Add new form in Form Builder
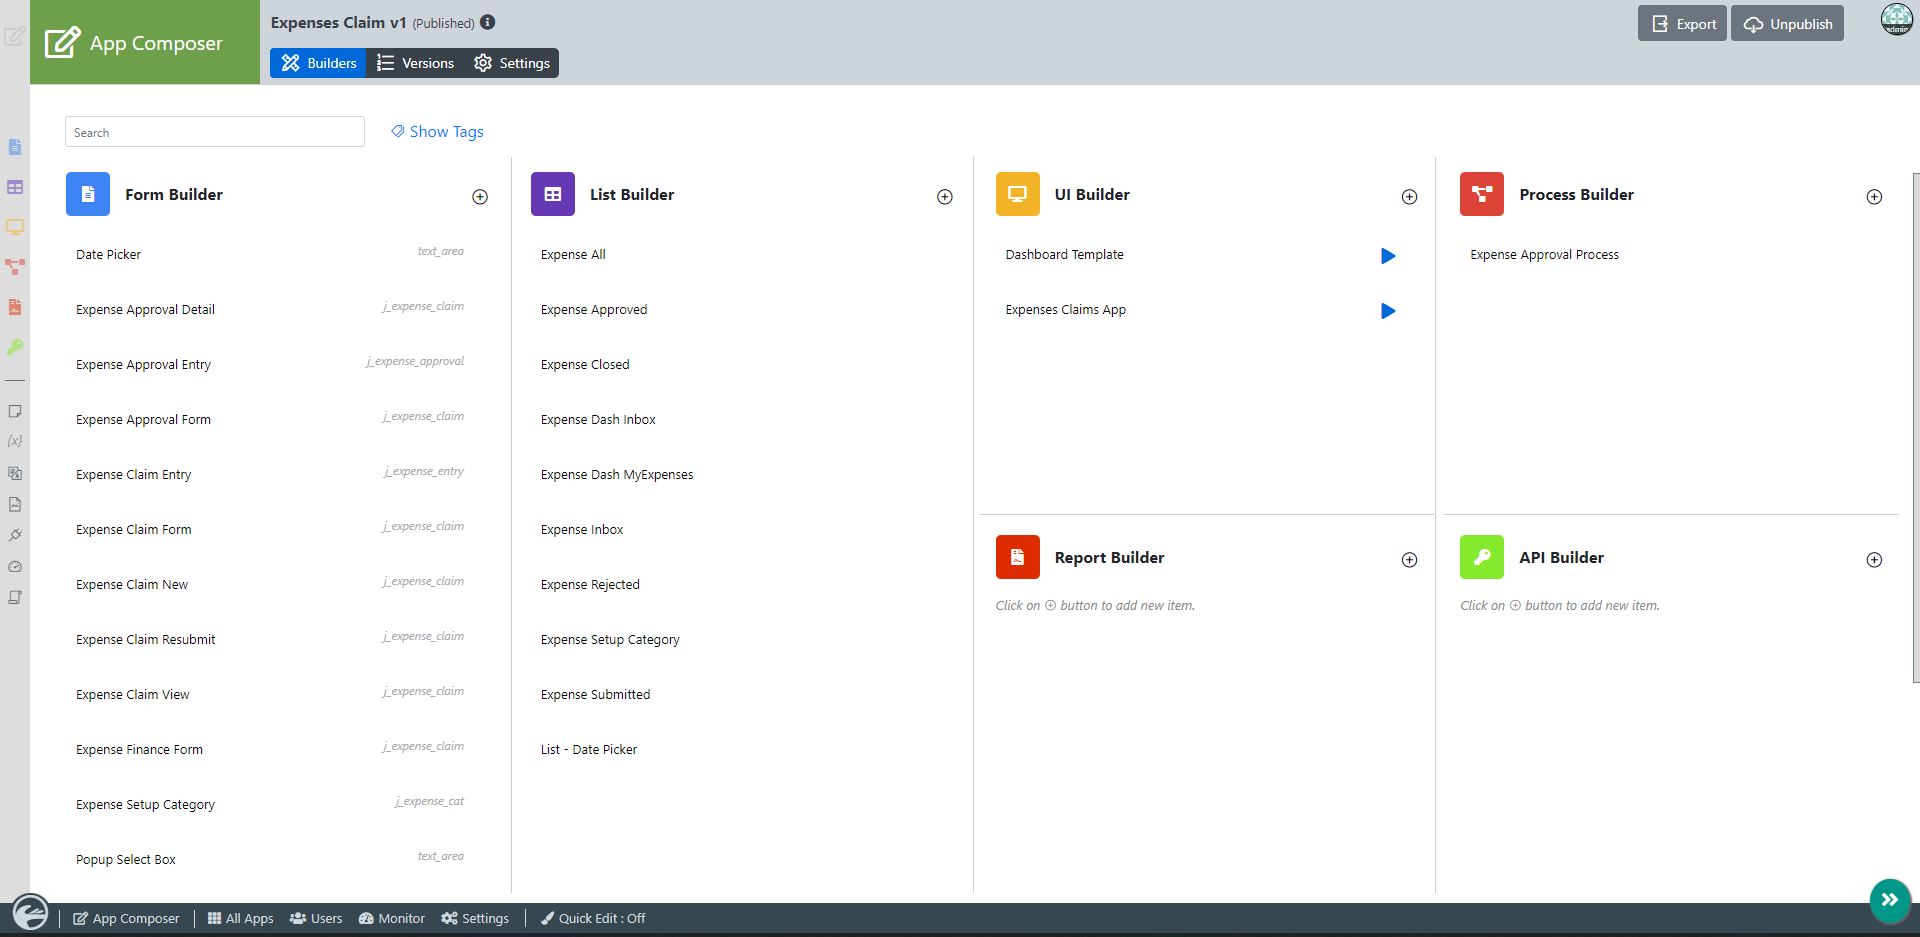This screenshot has height=937, width=1920. 480,197
